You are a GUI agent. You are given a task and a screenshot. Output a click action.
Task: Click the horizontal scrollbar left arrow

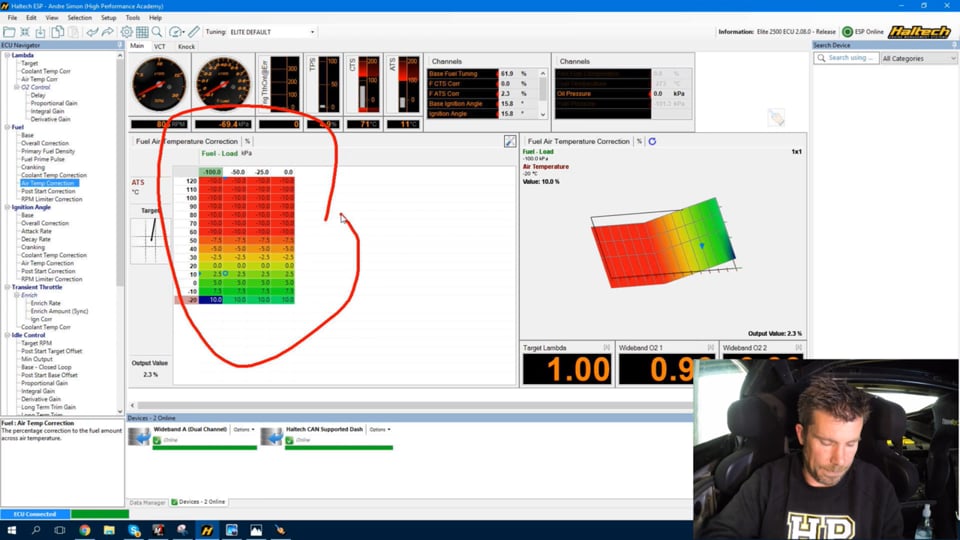(132, 405)
